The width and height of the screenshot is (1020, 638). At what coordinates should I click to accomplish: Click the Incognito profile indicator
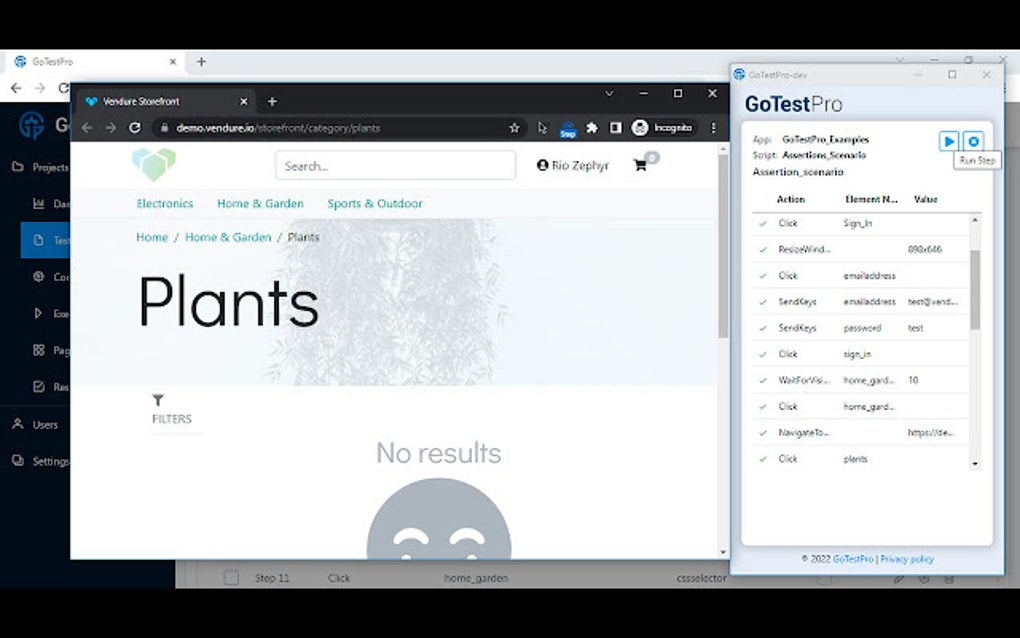pos(663,128)
